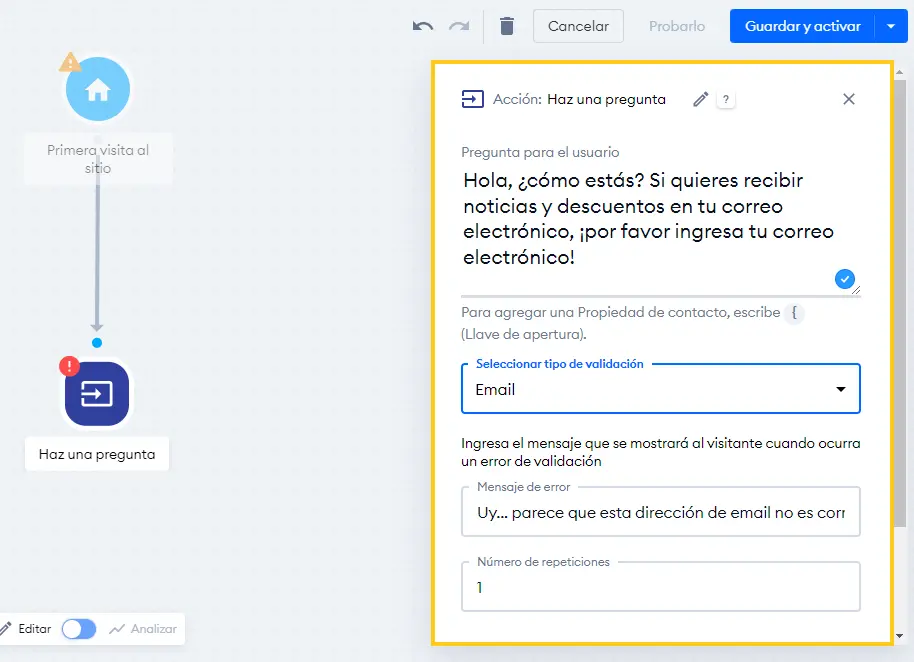This screenshot has width=914, height=662.
Task: Edit the action name with pencil icon
Action: [701, 100]
